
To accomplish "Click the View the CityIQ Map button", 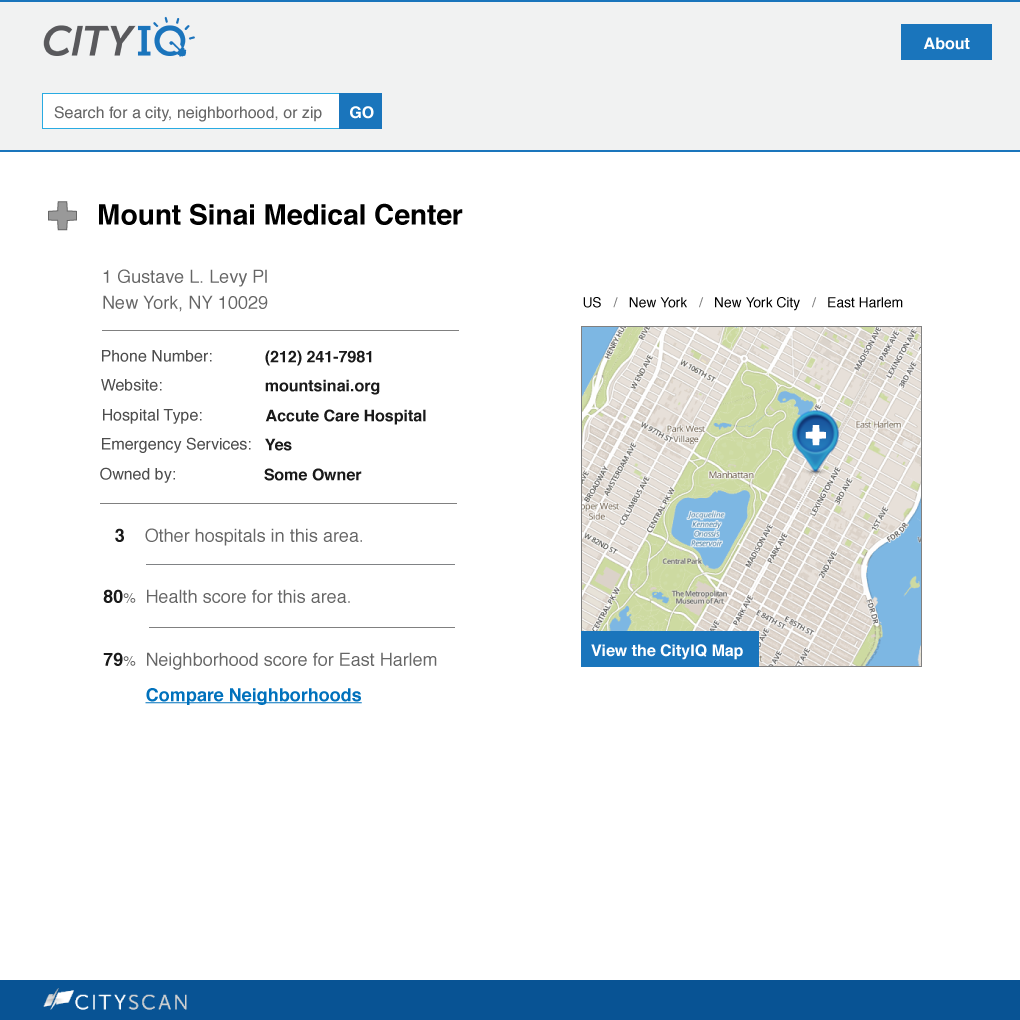I will [x=668, y=650].
